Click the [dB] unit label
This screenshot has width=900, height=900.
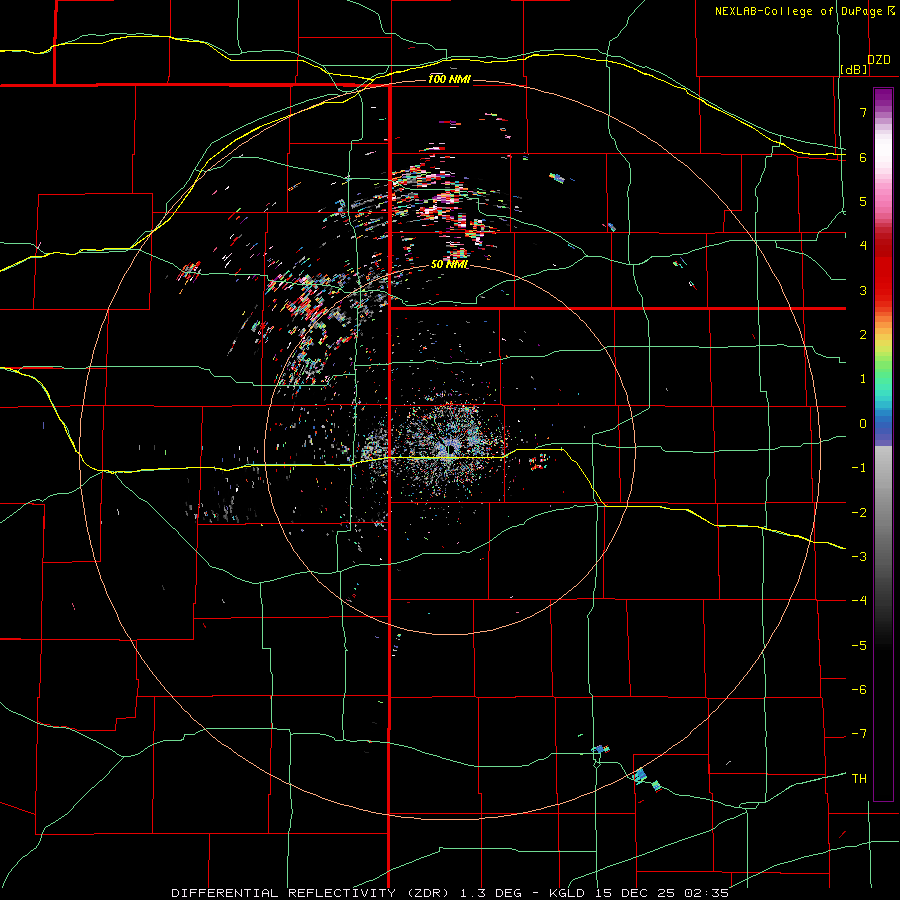[854, 69]
